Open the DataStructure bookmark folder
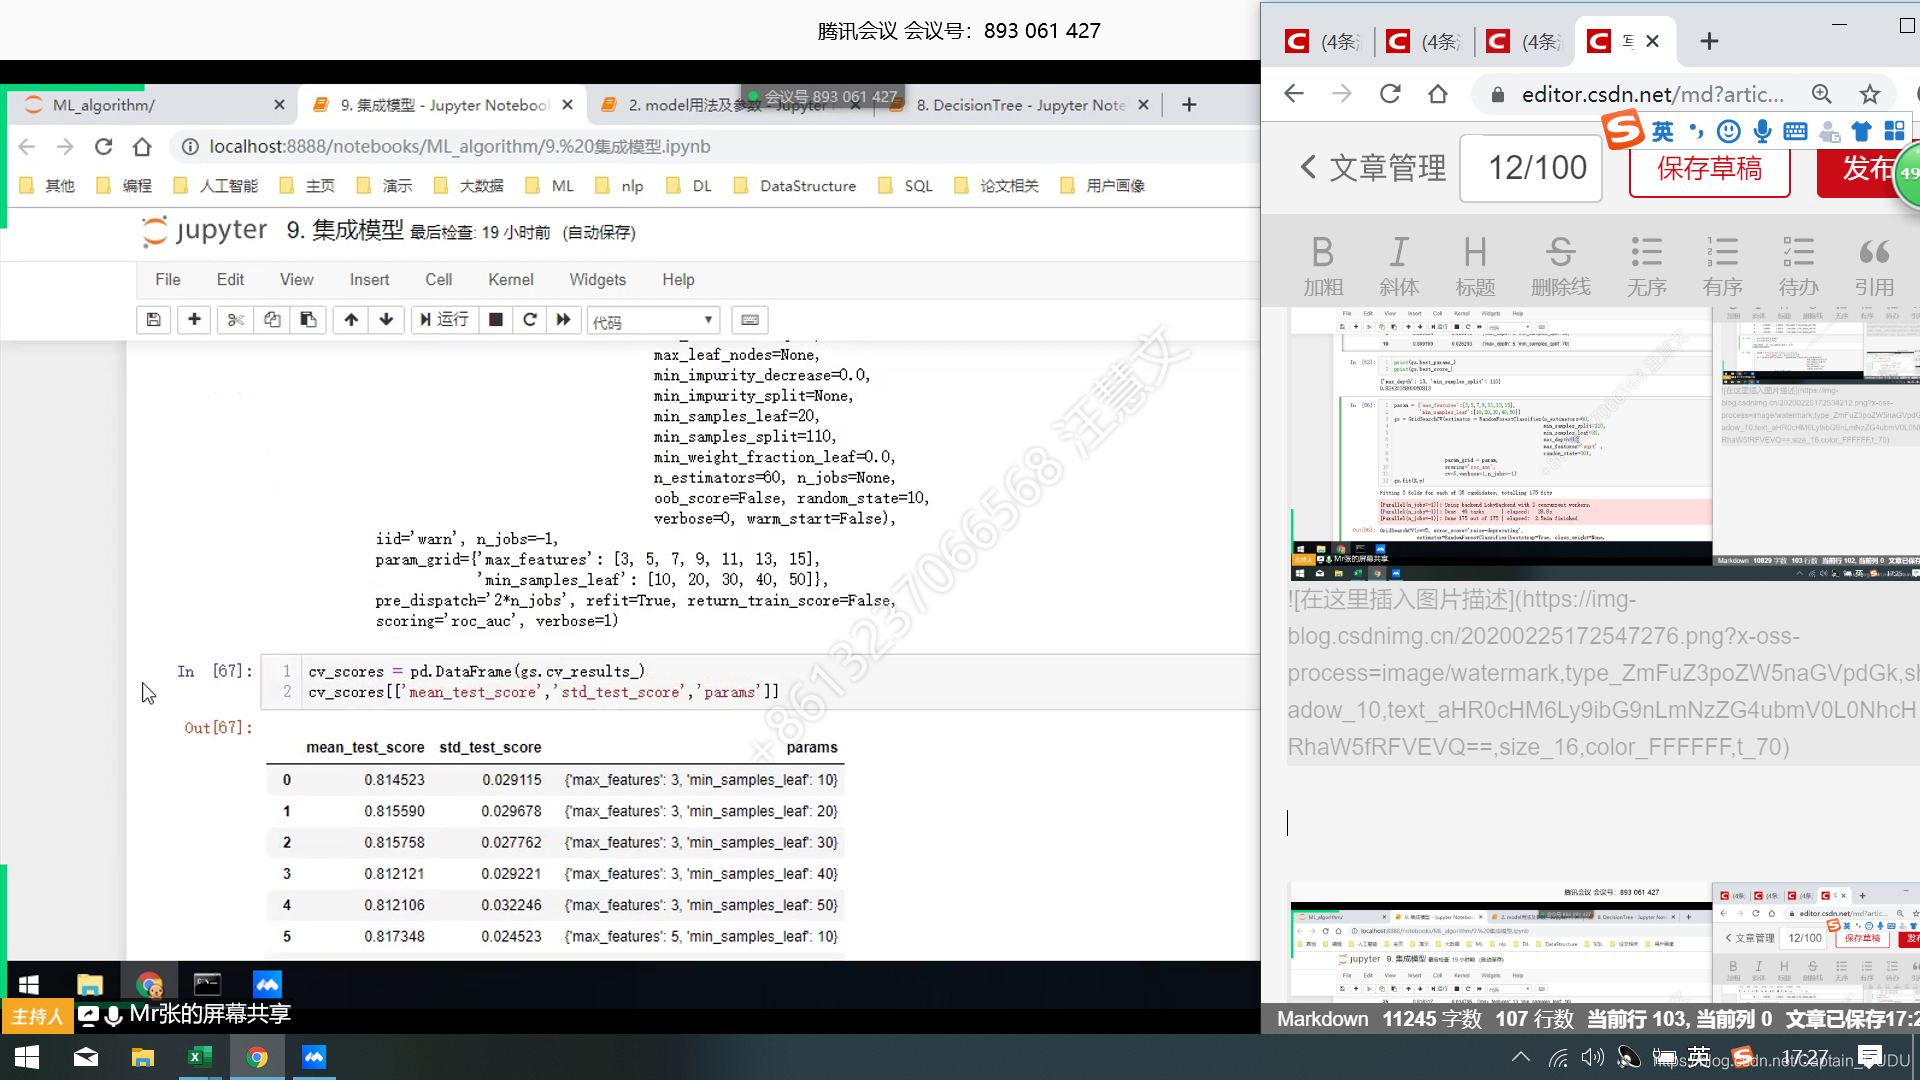 click(x=795, y=186)
